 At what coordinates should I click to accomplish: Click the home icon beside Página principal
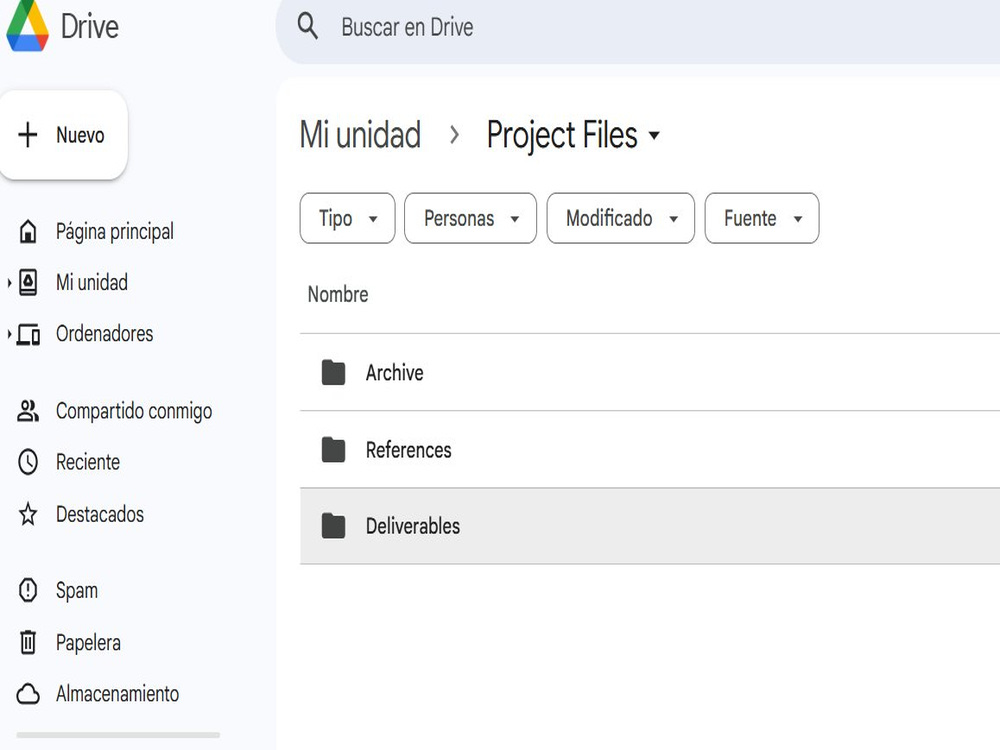click(x=28, y=232)
